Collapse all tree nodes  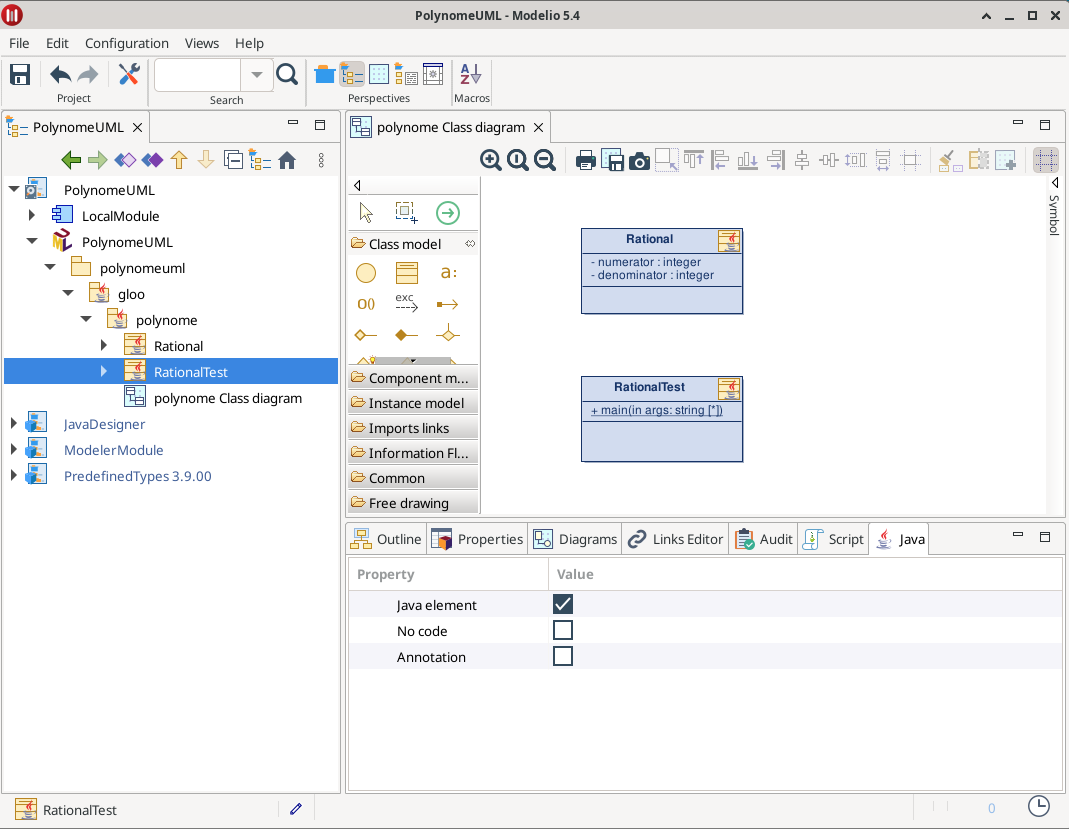click(233, 160)
